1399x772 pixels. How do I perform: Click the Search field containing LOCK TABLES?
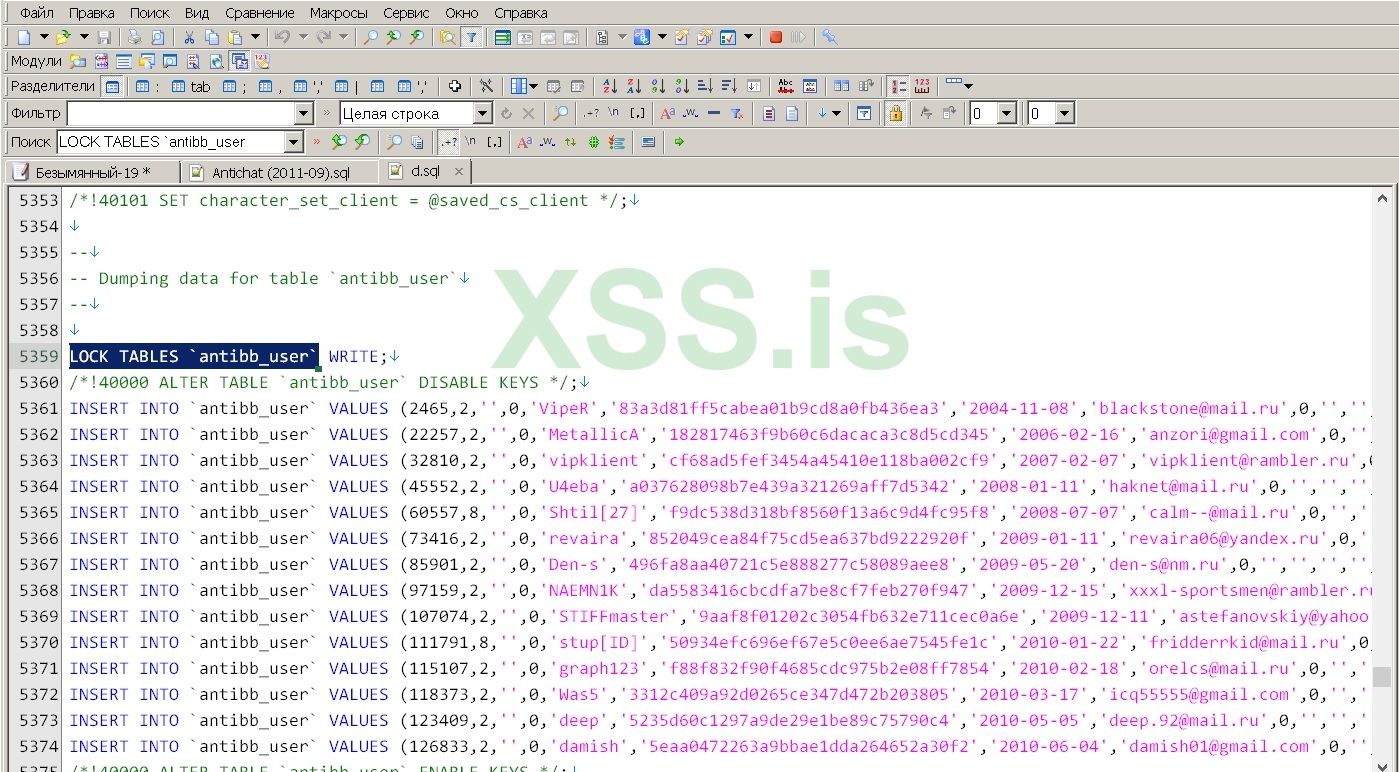point(171,142)
